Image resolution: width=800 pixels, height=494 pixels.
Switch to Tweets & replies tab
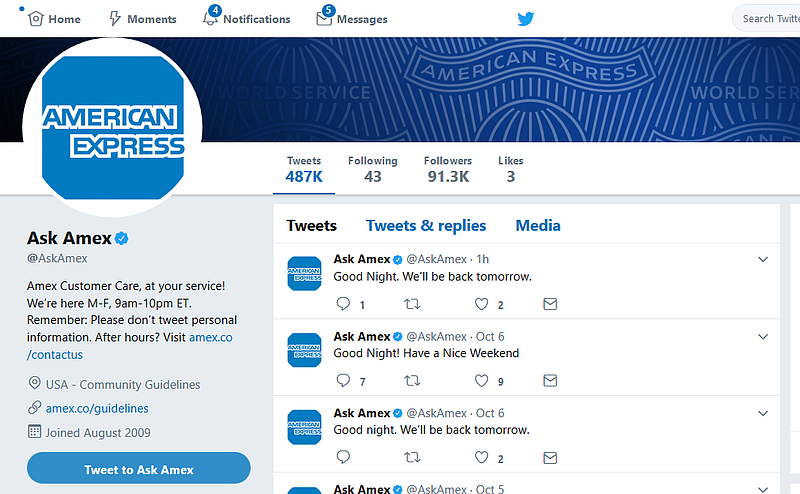(x=426, y=226)
